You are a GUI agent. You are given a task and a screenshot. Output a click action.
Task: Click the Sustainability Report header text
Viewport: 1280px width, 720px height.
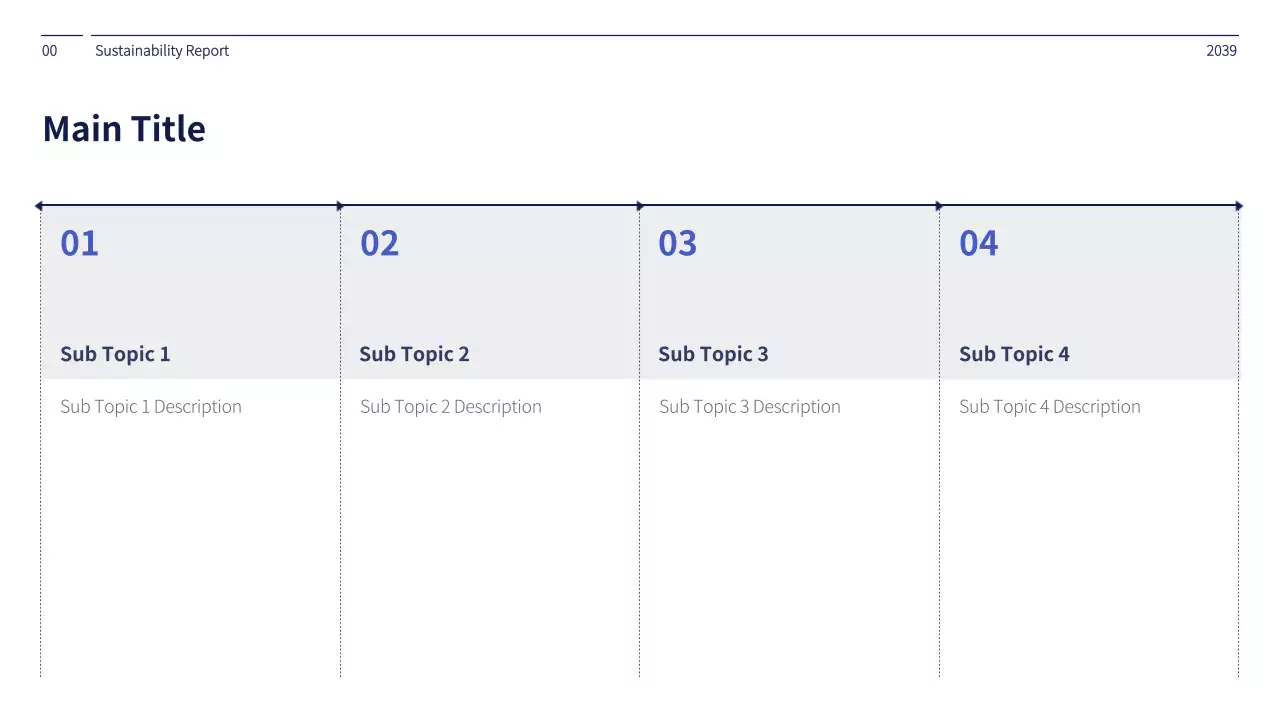(162, 51)
